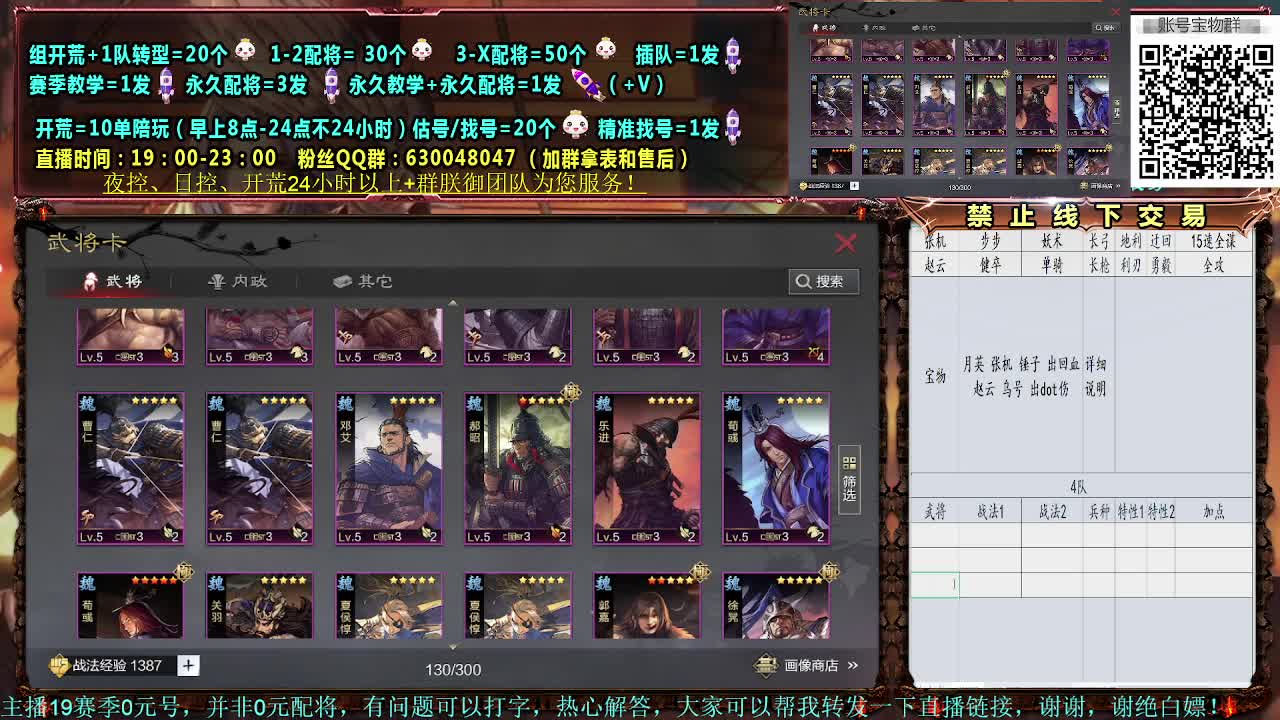Click the 账号宝物群 QR code
The width and height of the screenshot is (1280, 720).
click(x=1204, y=112)
